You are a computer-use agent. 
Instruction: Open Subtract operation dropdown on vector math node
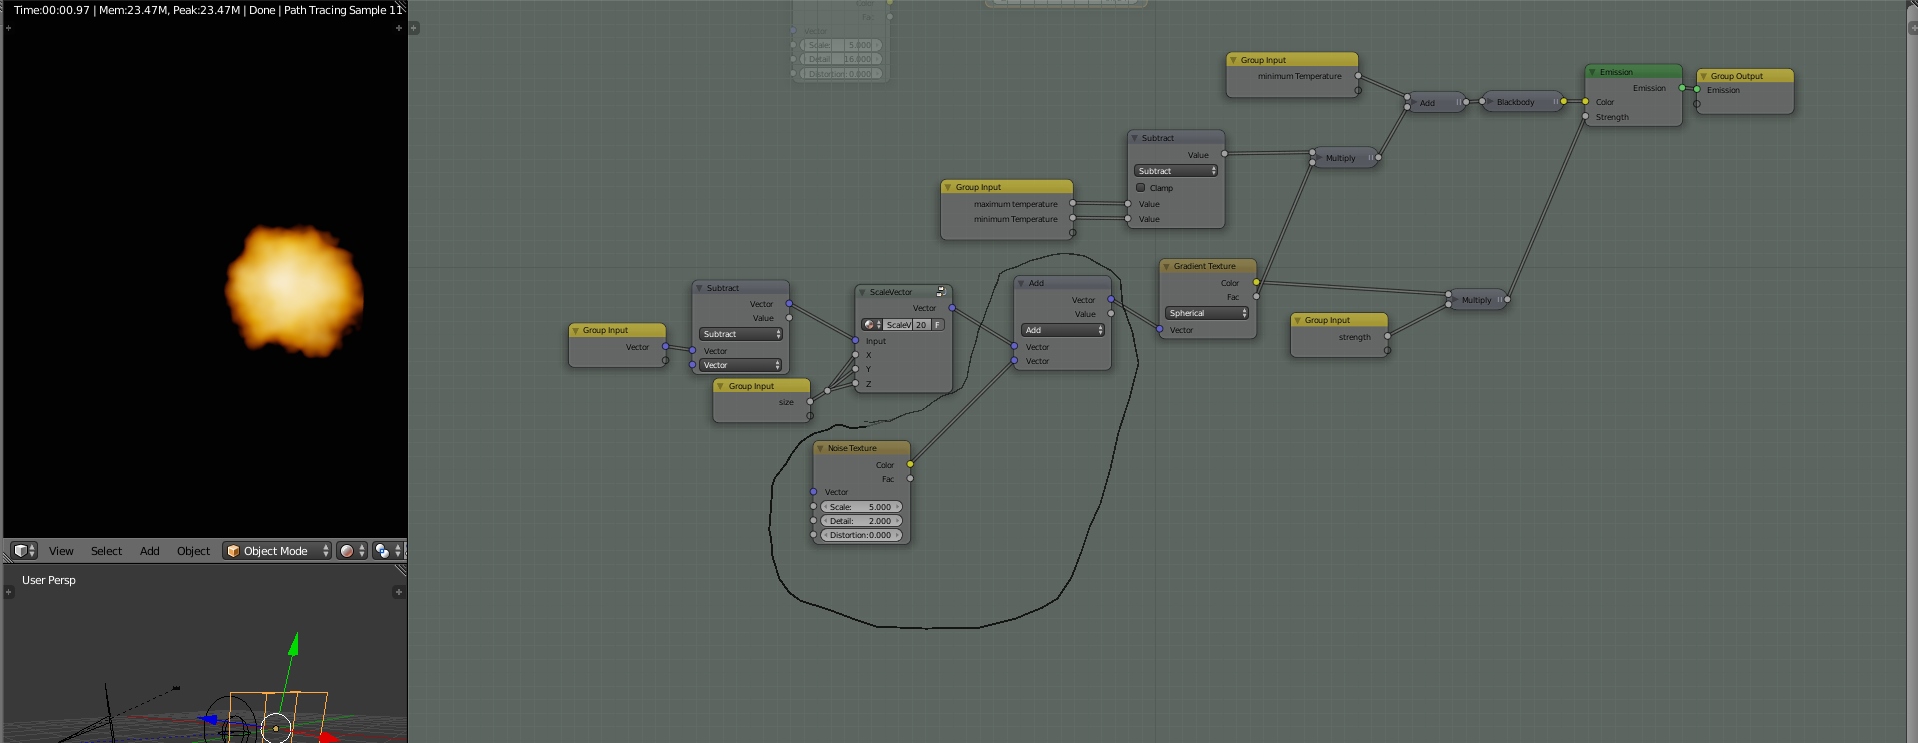[x=741, y=334]
